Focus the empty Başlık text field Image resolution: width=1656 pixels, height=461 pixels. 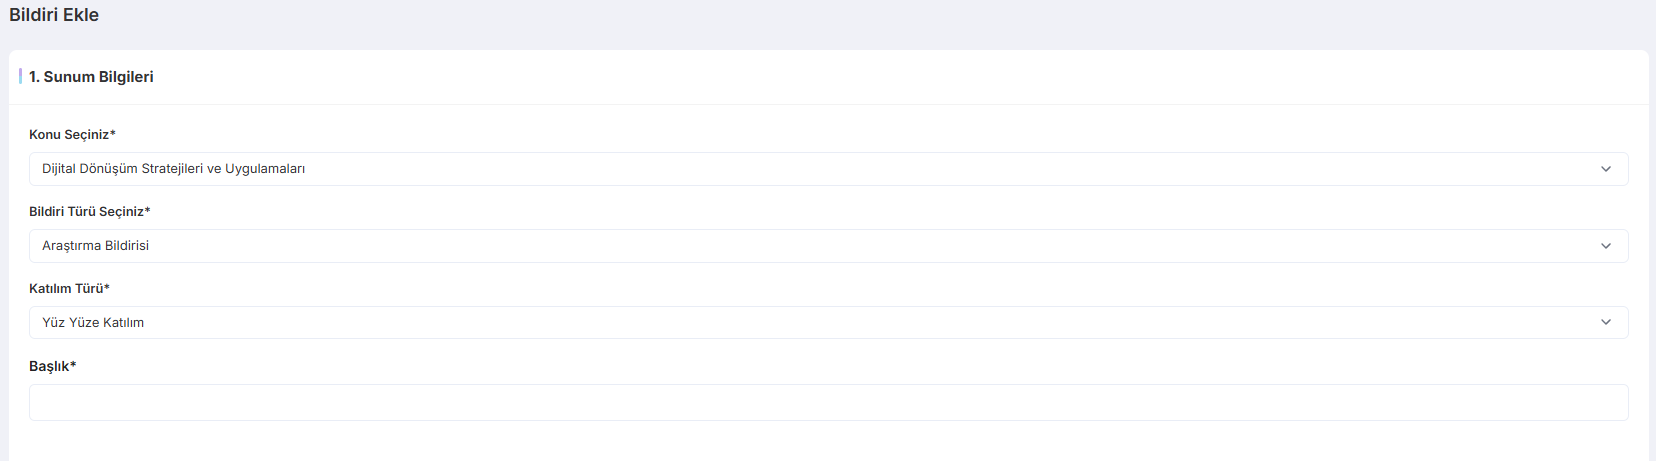828,402
